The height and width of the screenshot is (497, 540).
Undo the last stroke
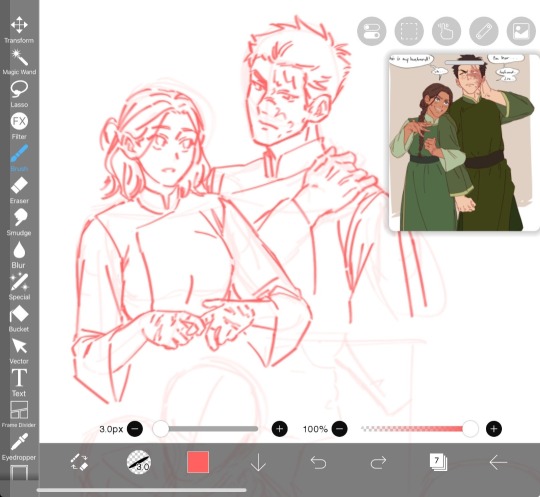(x=318, y=462)
